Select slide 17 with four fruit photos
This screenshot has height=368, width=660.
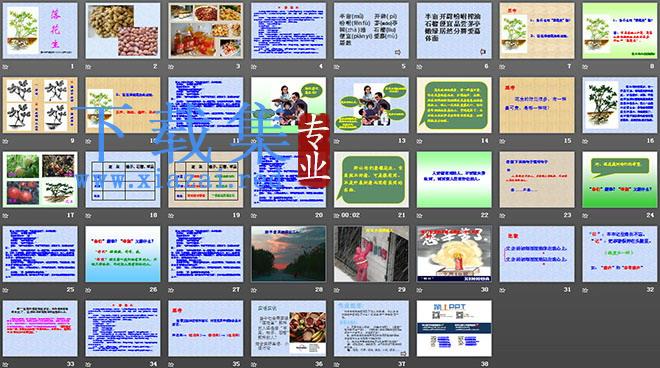pyautogui.click(x=40, y=180)
